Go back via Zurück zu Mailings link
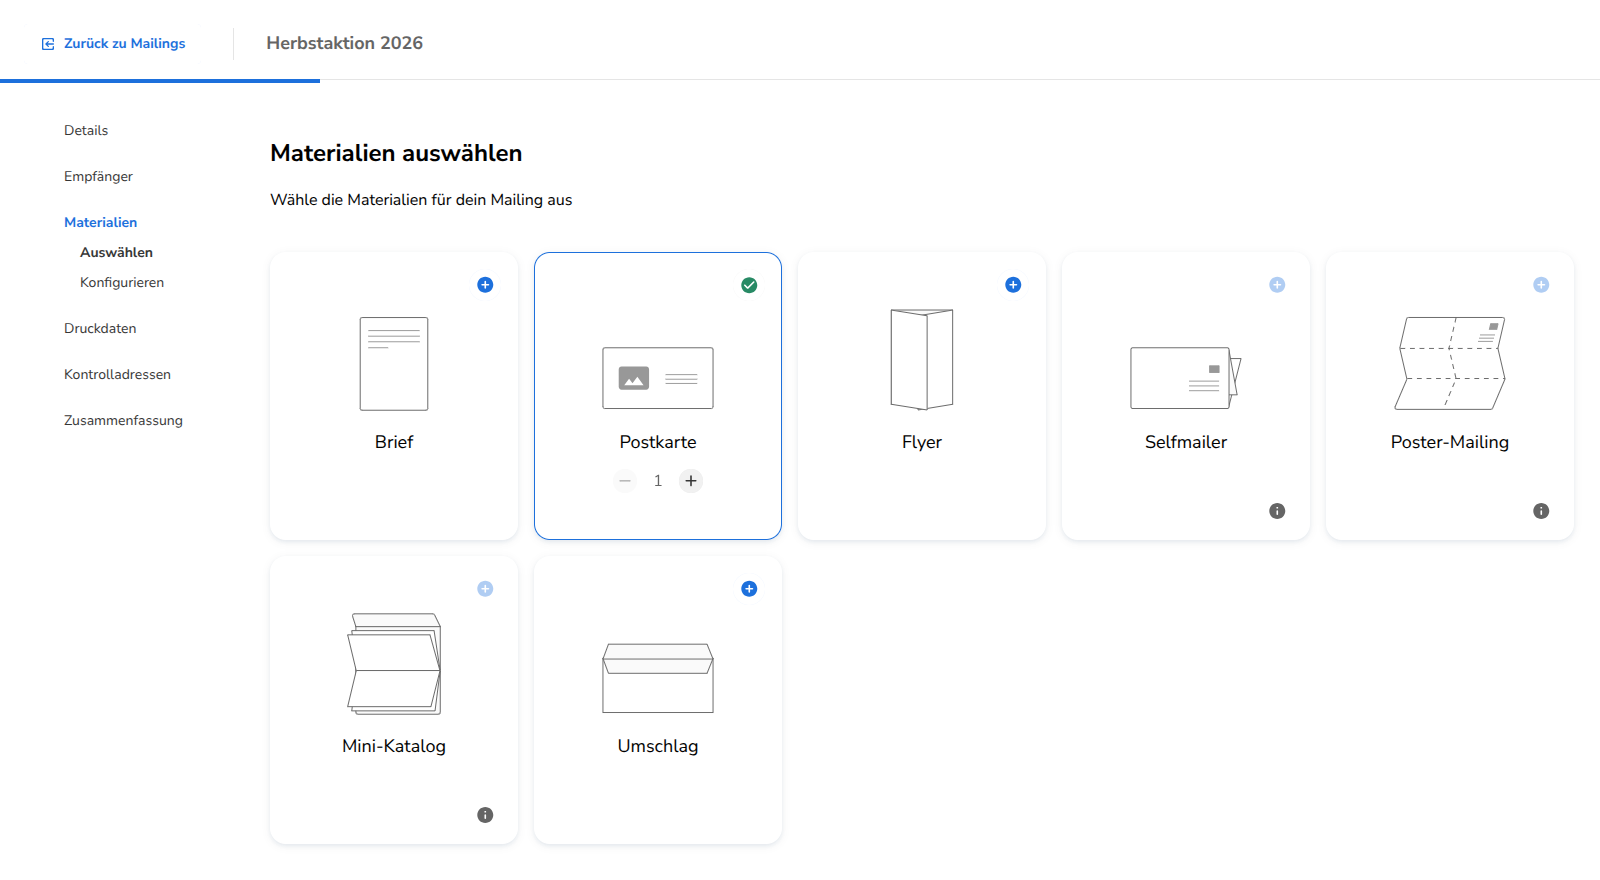The width and height of the screenshot is (1600, 880). (x=113, y=43)
